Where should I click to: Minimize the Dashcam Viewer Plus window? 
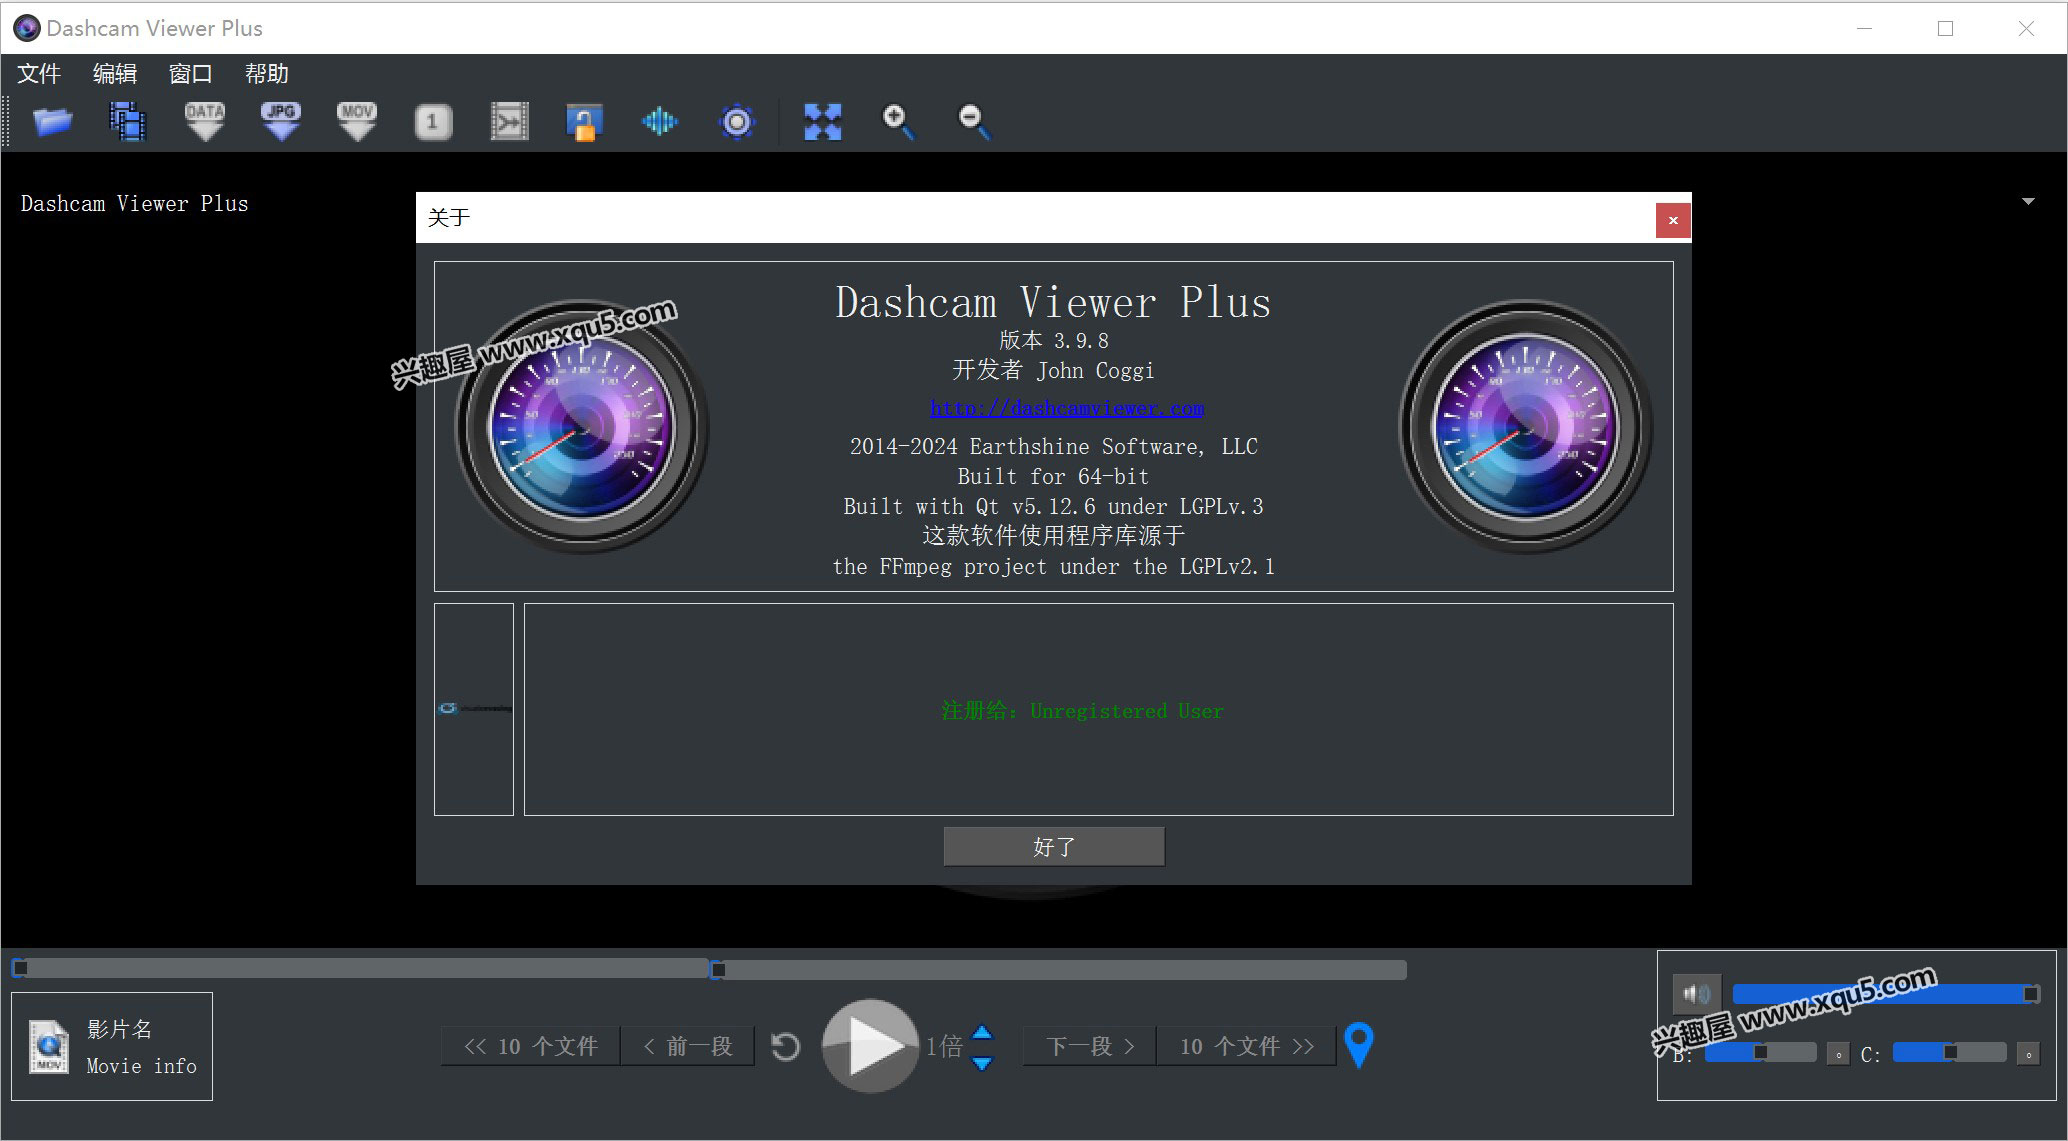[1864, 28]
